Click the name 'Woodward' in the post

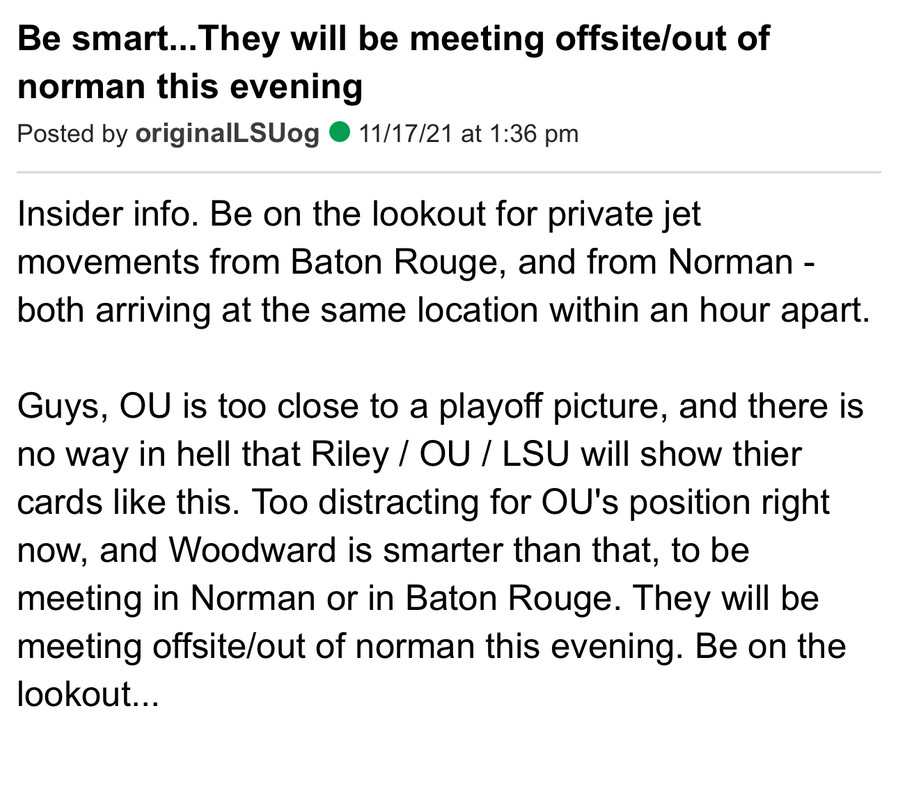(252, 551)
